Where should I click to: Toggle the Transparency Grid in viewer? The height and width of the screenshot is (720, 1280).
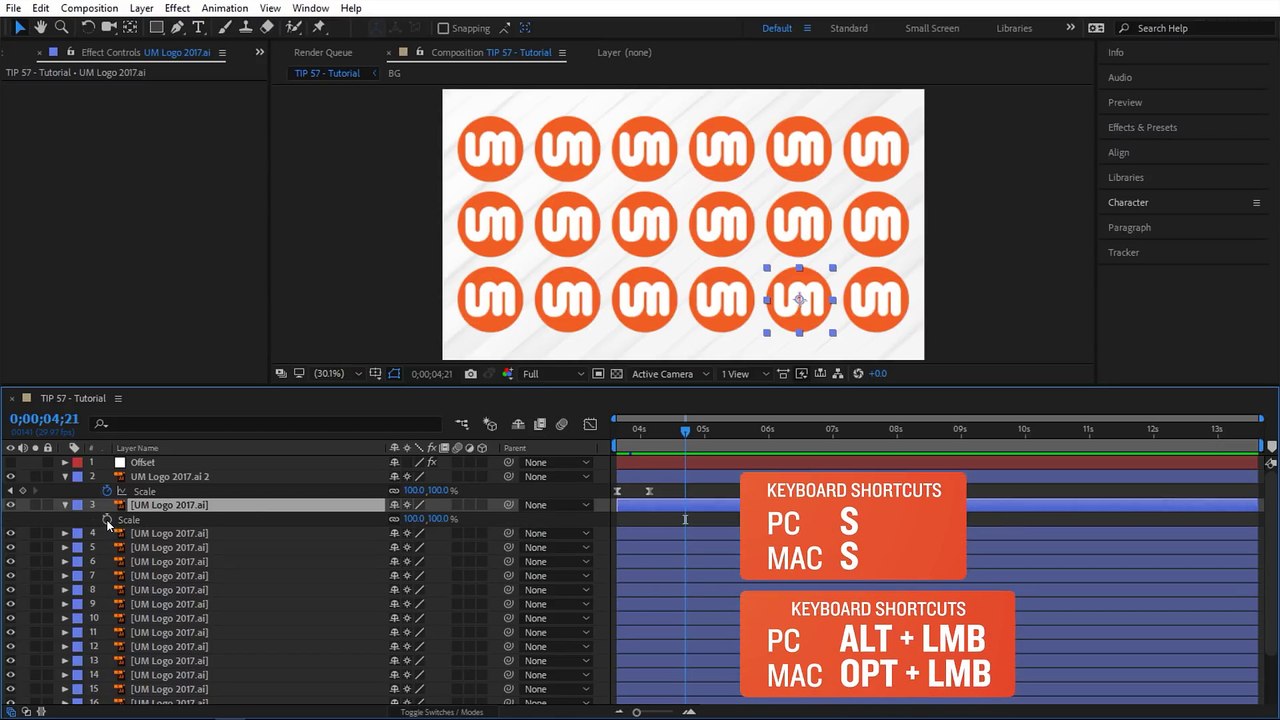617,374
